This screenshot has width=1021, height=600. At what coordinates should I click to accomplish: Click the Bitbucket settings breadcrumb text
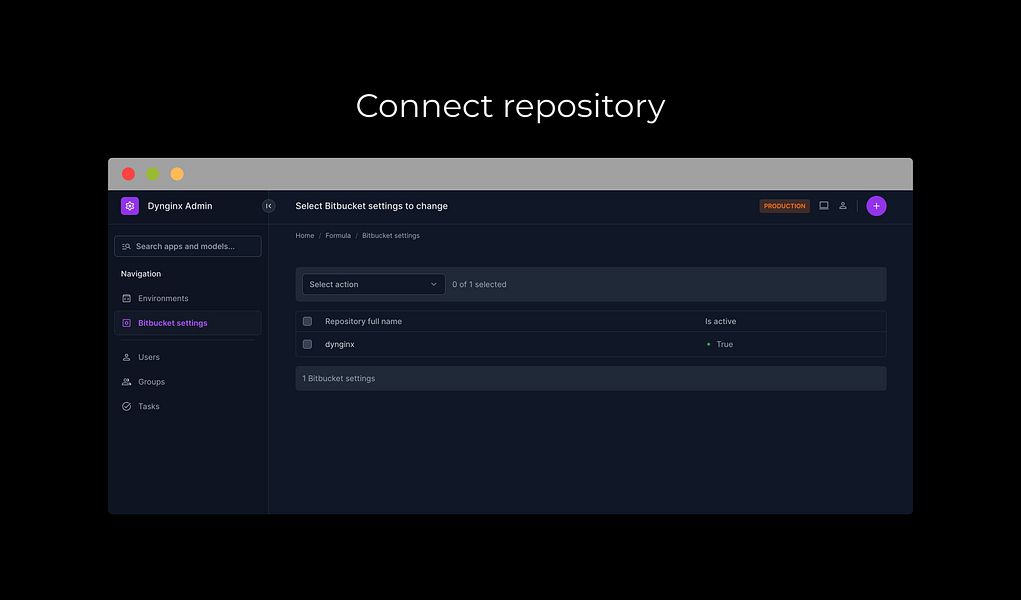(x=391, y=236)
